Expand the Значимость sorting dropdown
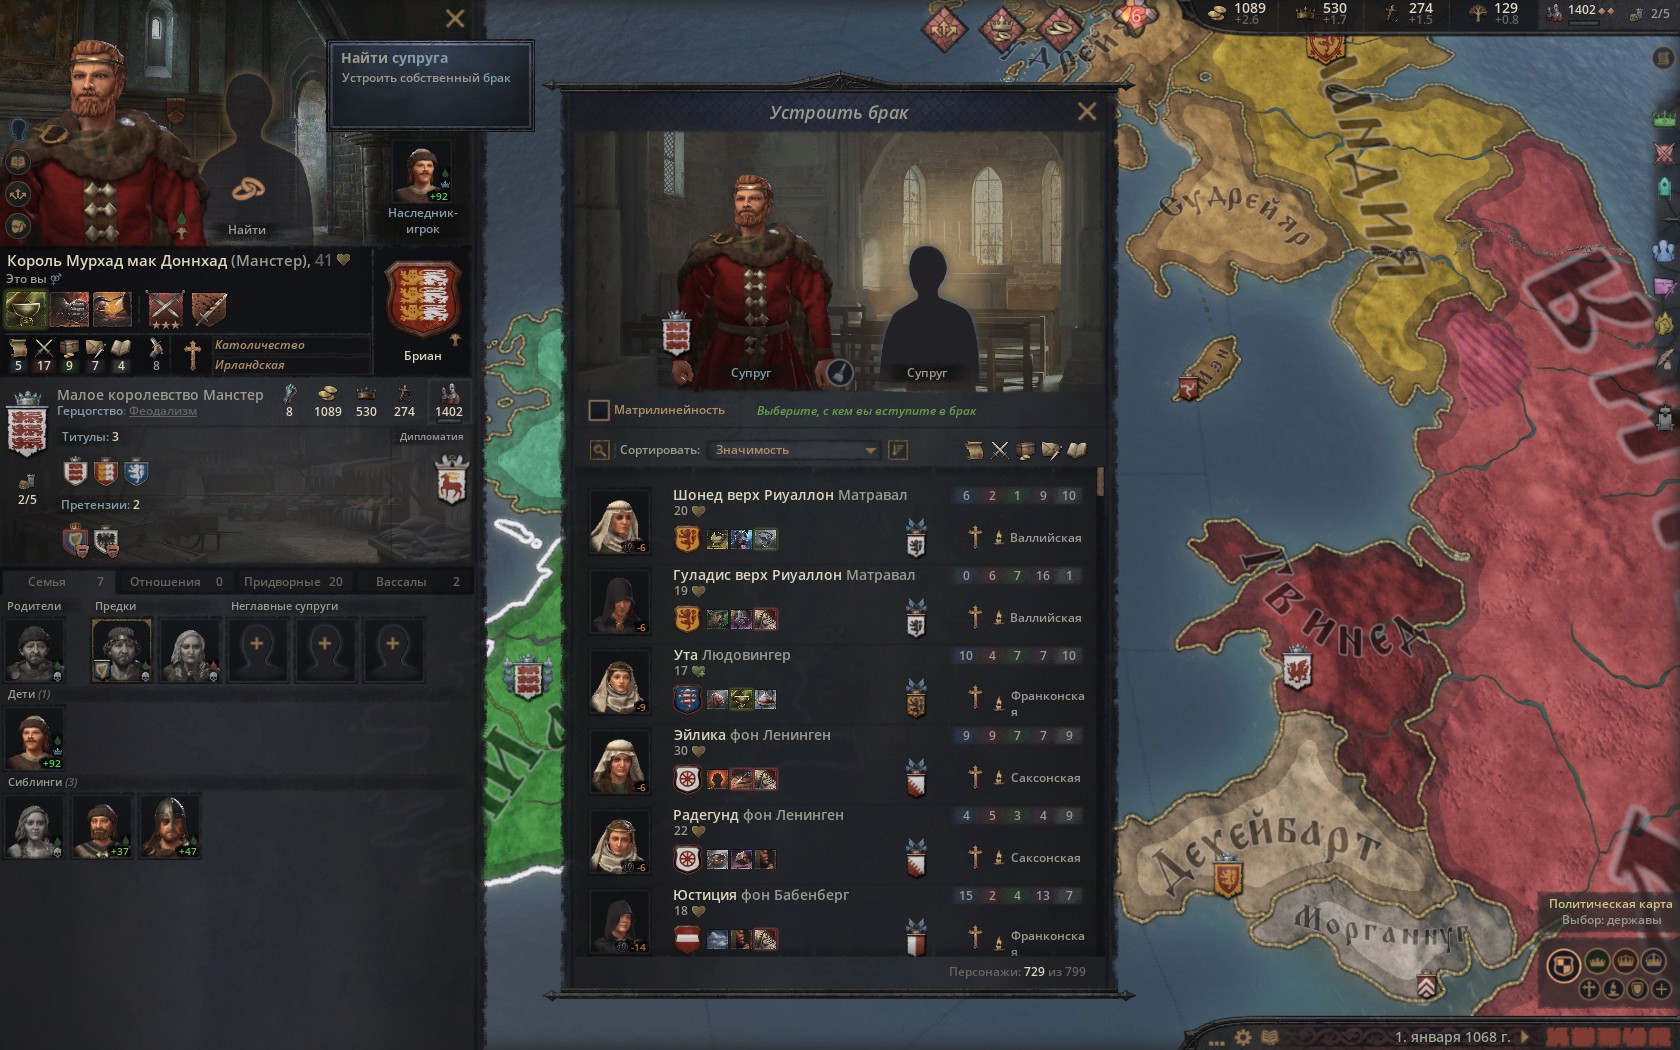The height and width of the screenshot is (1050, 1680). pos(794,450)
